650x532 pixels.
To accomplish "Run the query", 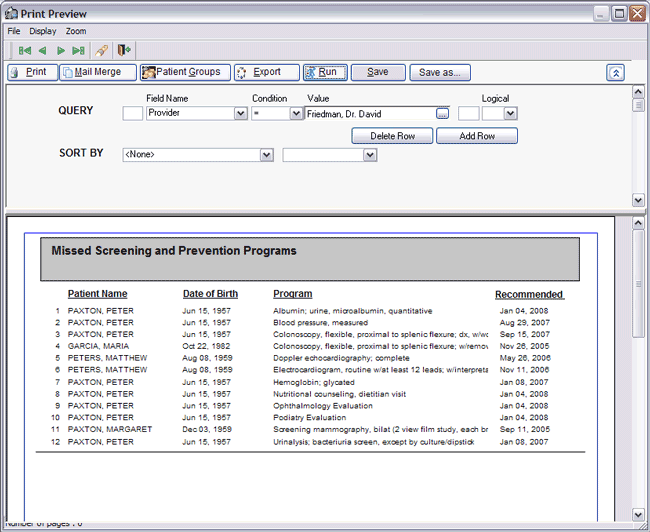I will [x=325, y=72].
